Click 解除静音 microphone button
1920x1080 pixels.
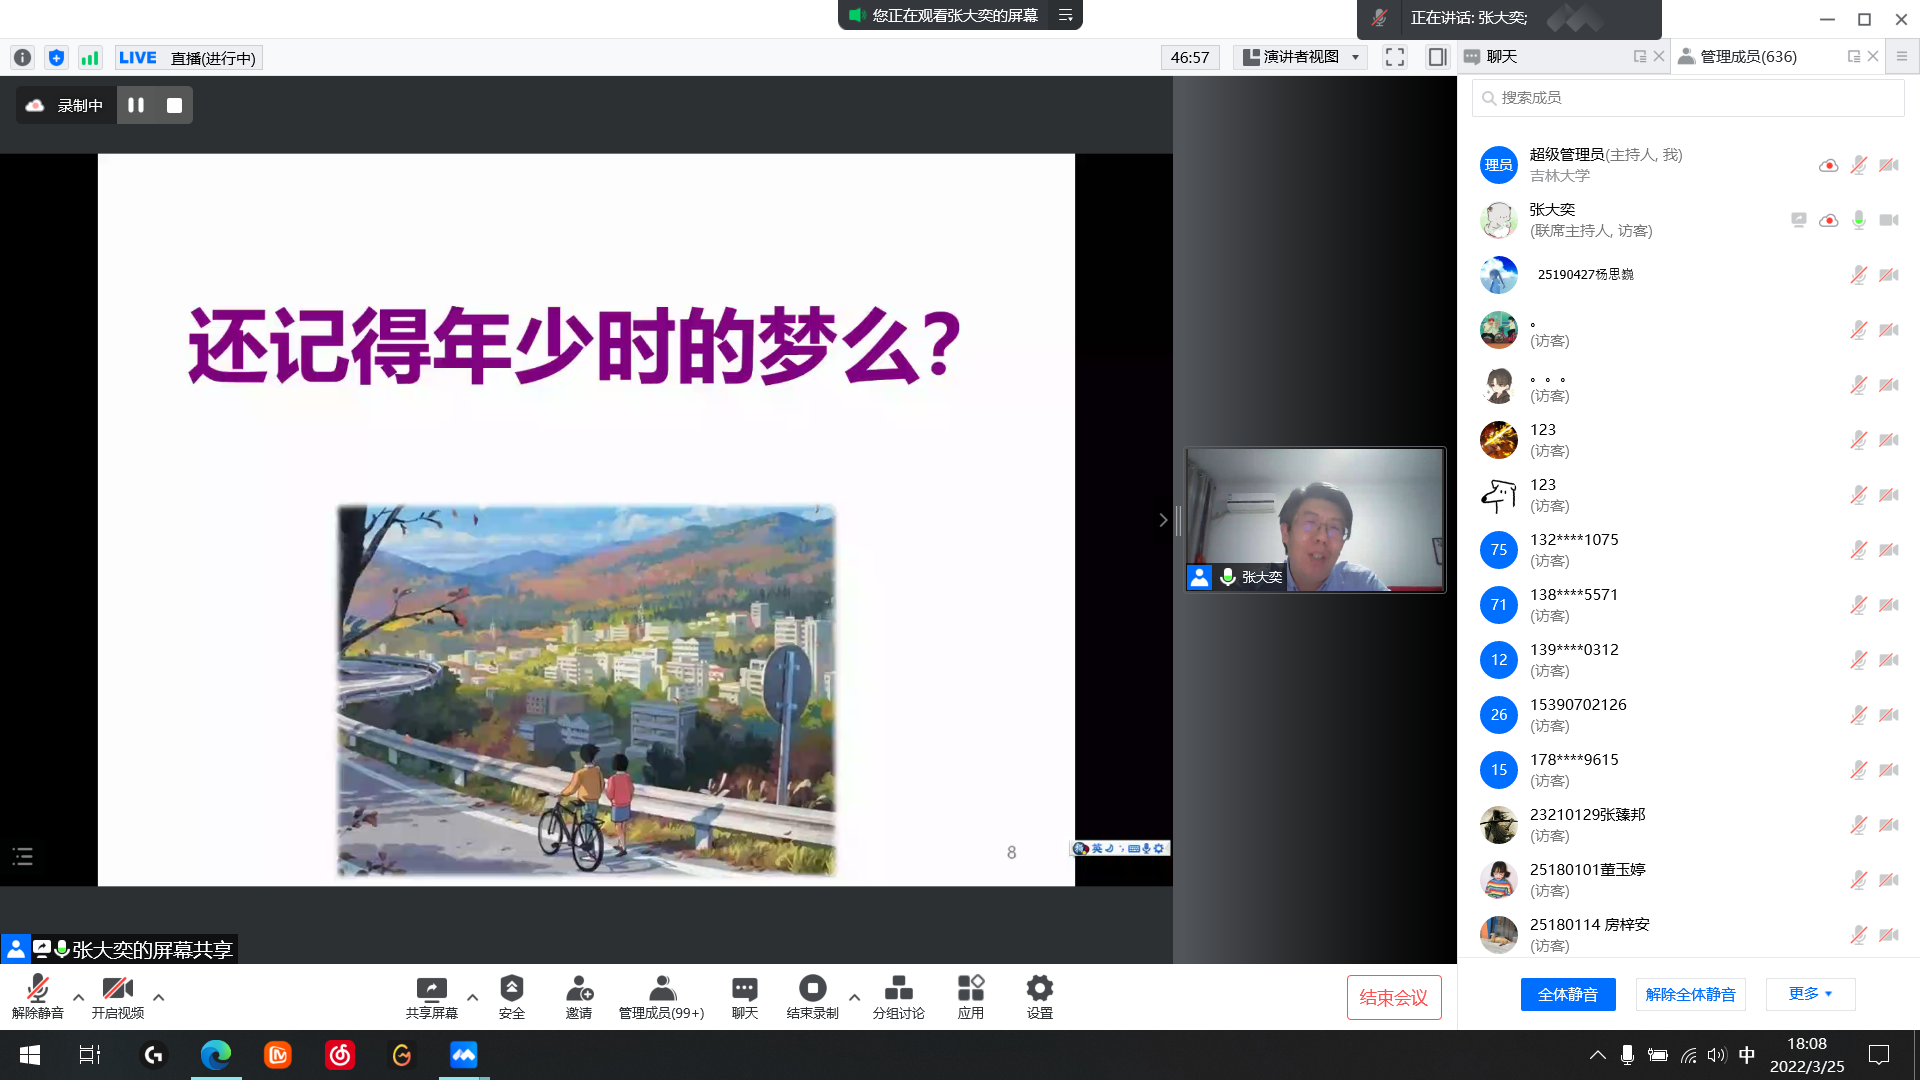[x=38, y=996]
